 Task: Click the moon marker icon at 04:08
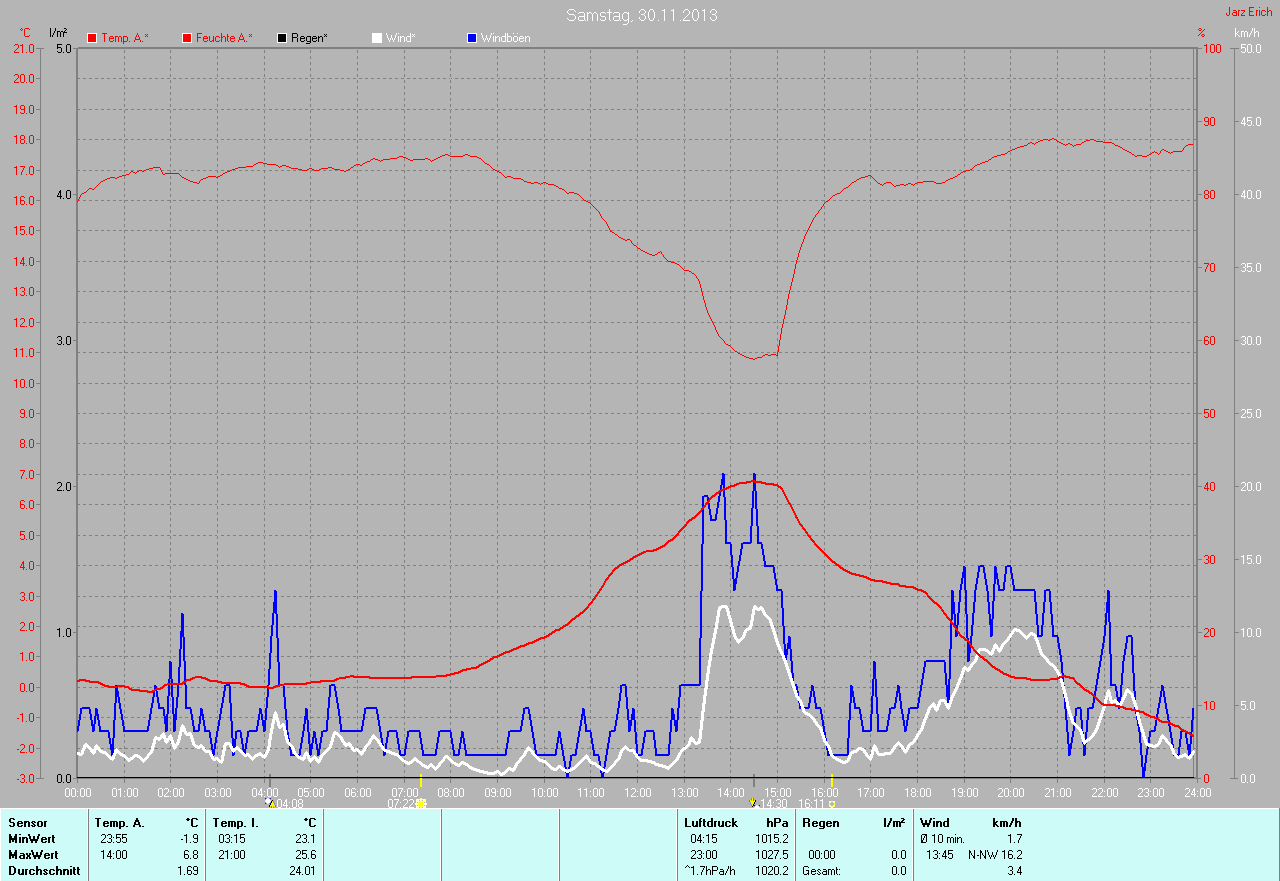coord(269,802)
